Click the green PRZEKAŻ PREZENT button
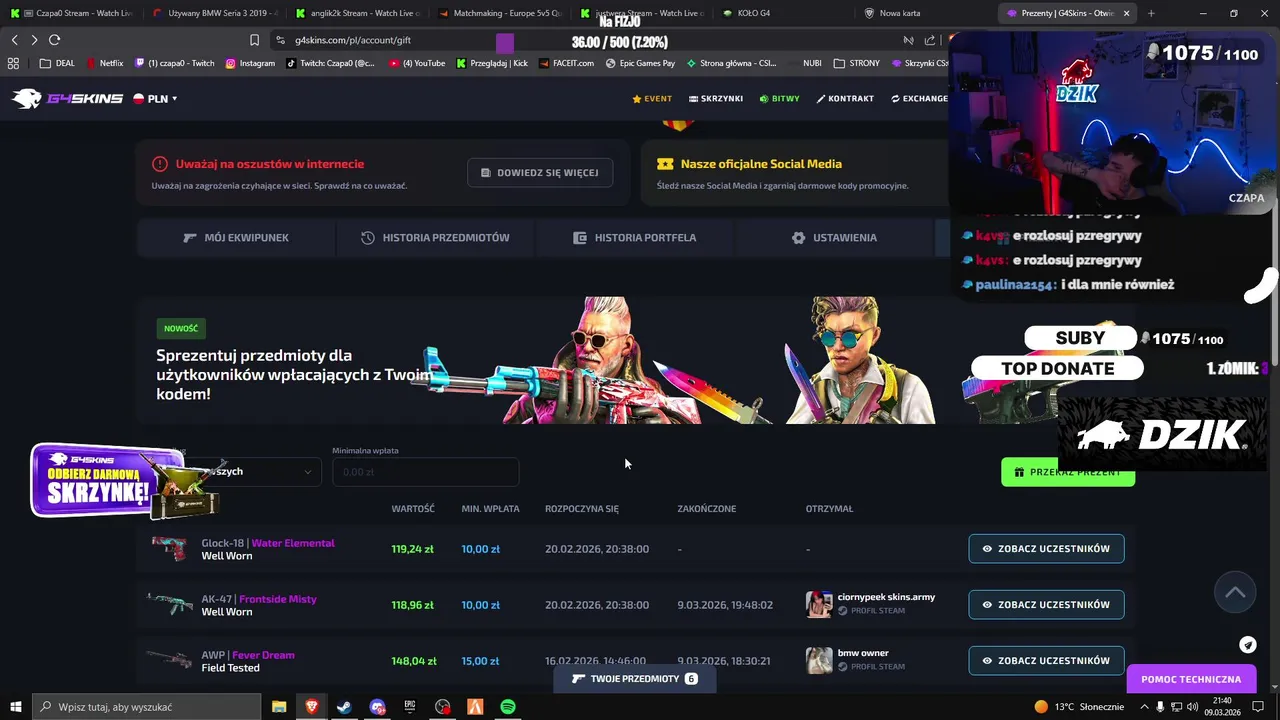Viewport: 1280px width, 720px height. pyautogui.click(x=1068, y=472)
